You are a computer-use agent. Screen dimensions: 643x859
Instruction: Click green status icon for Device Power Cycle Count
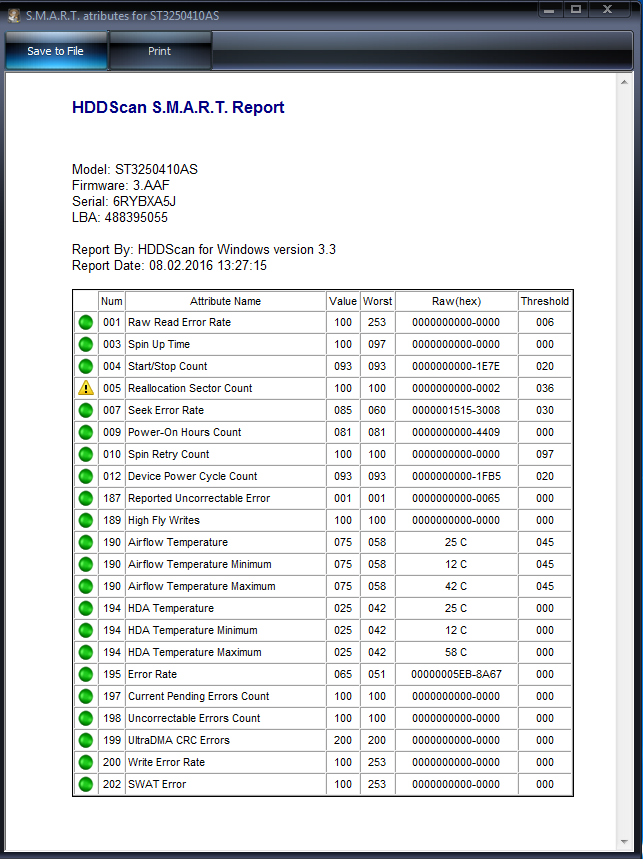click(x=86, y=476)
